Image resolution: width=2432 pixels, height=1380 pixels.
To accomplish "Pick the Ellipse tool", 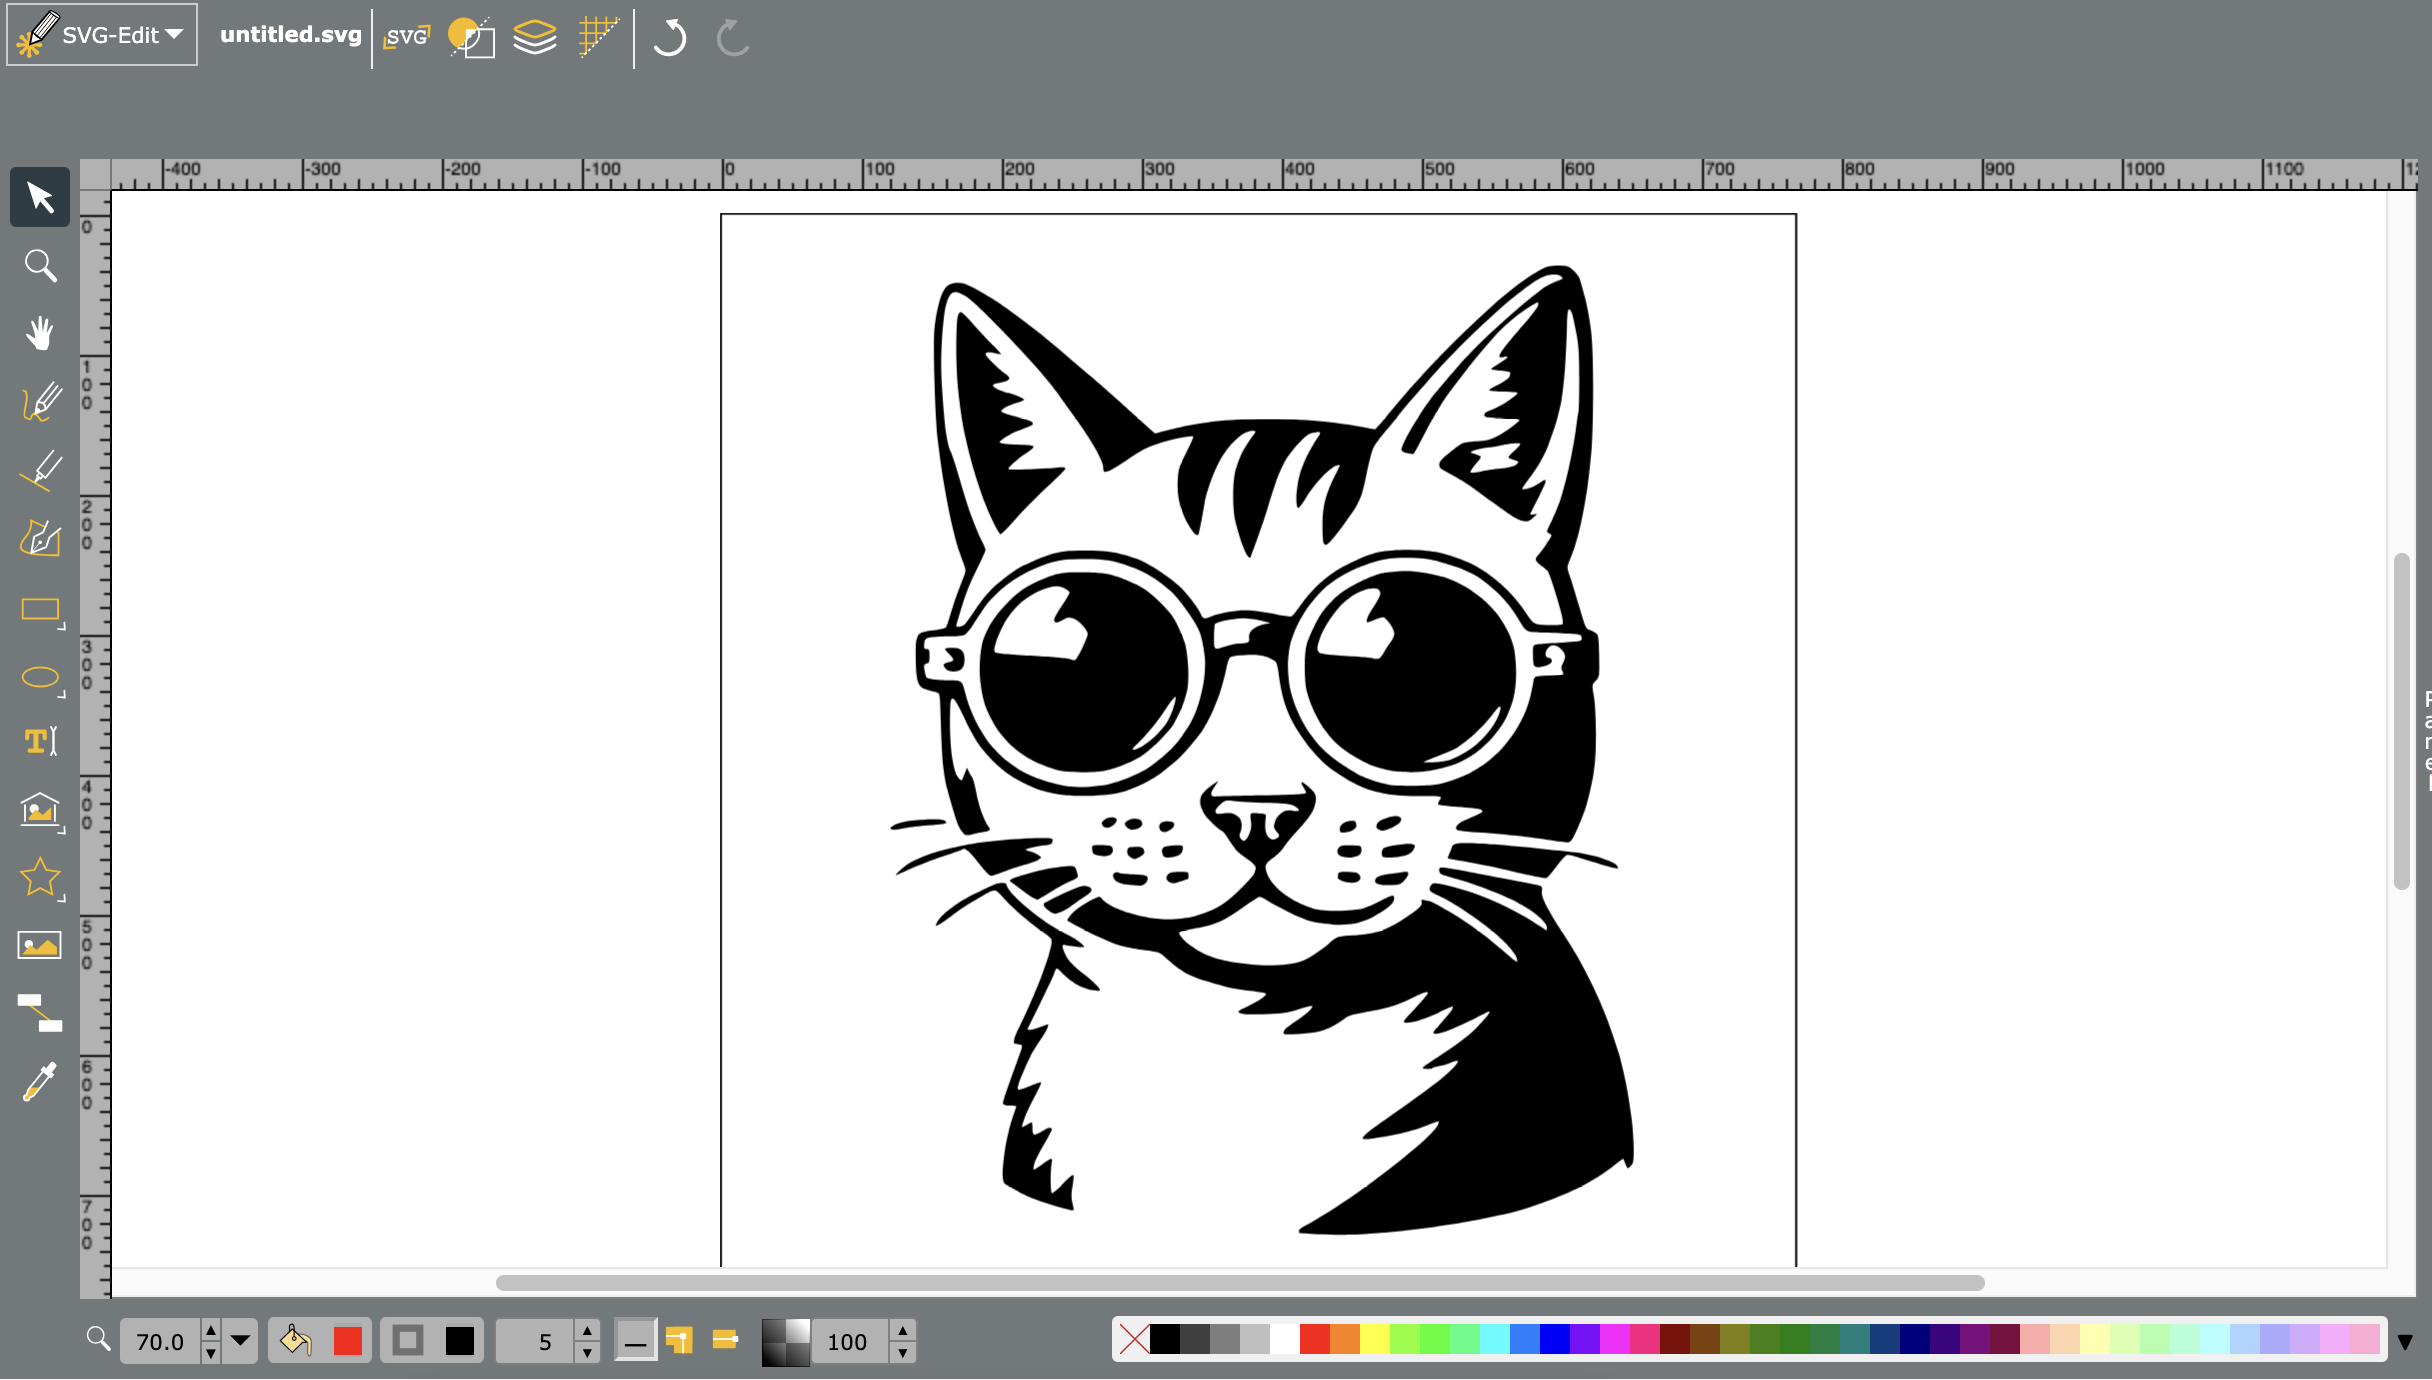I will (x=40, y=679).
